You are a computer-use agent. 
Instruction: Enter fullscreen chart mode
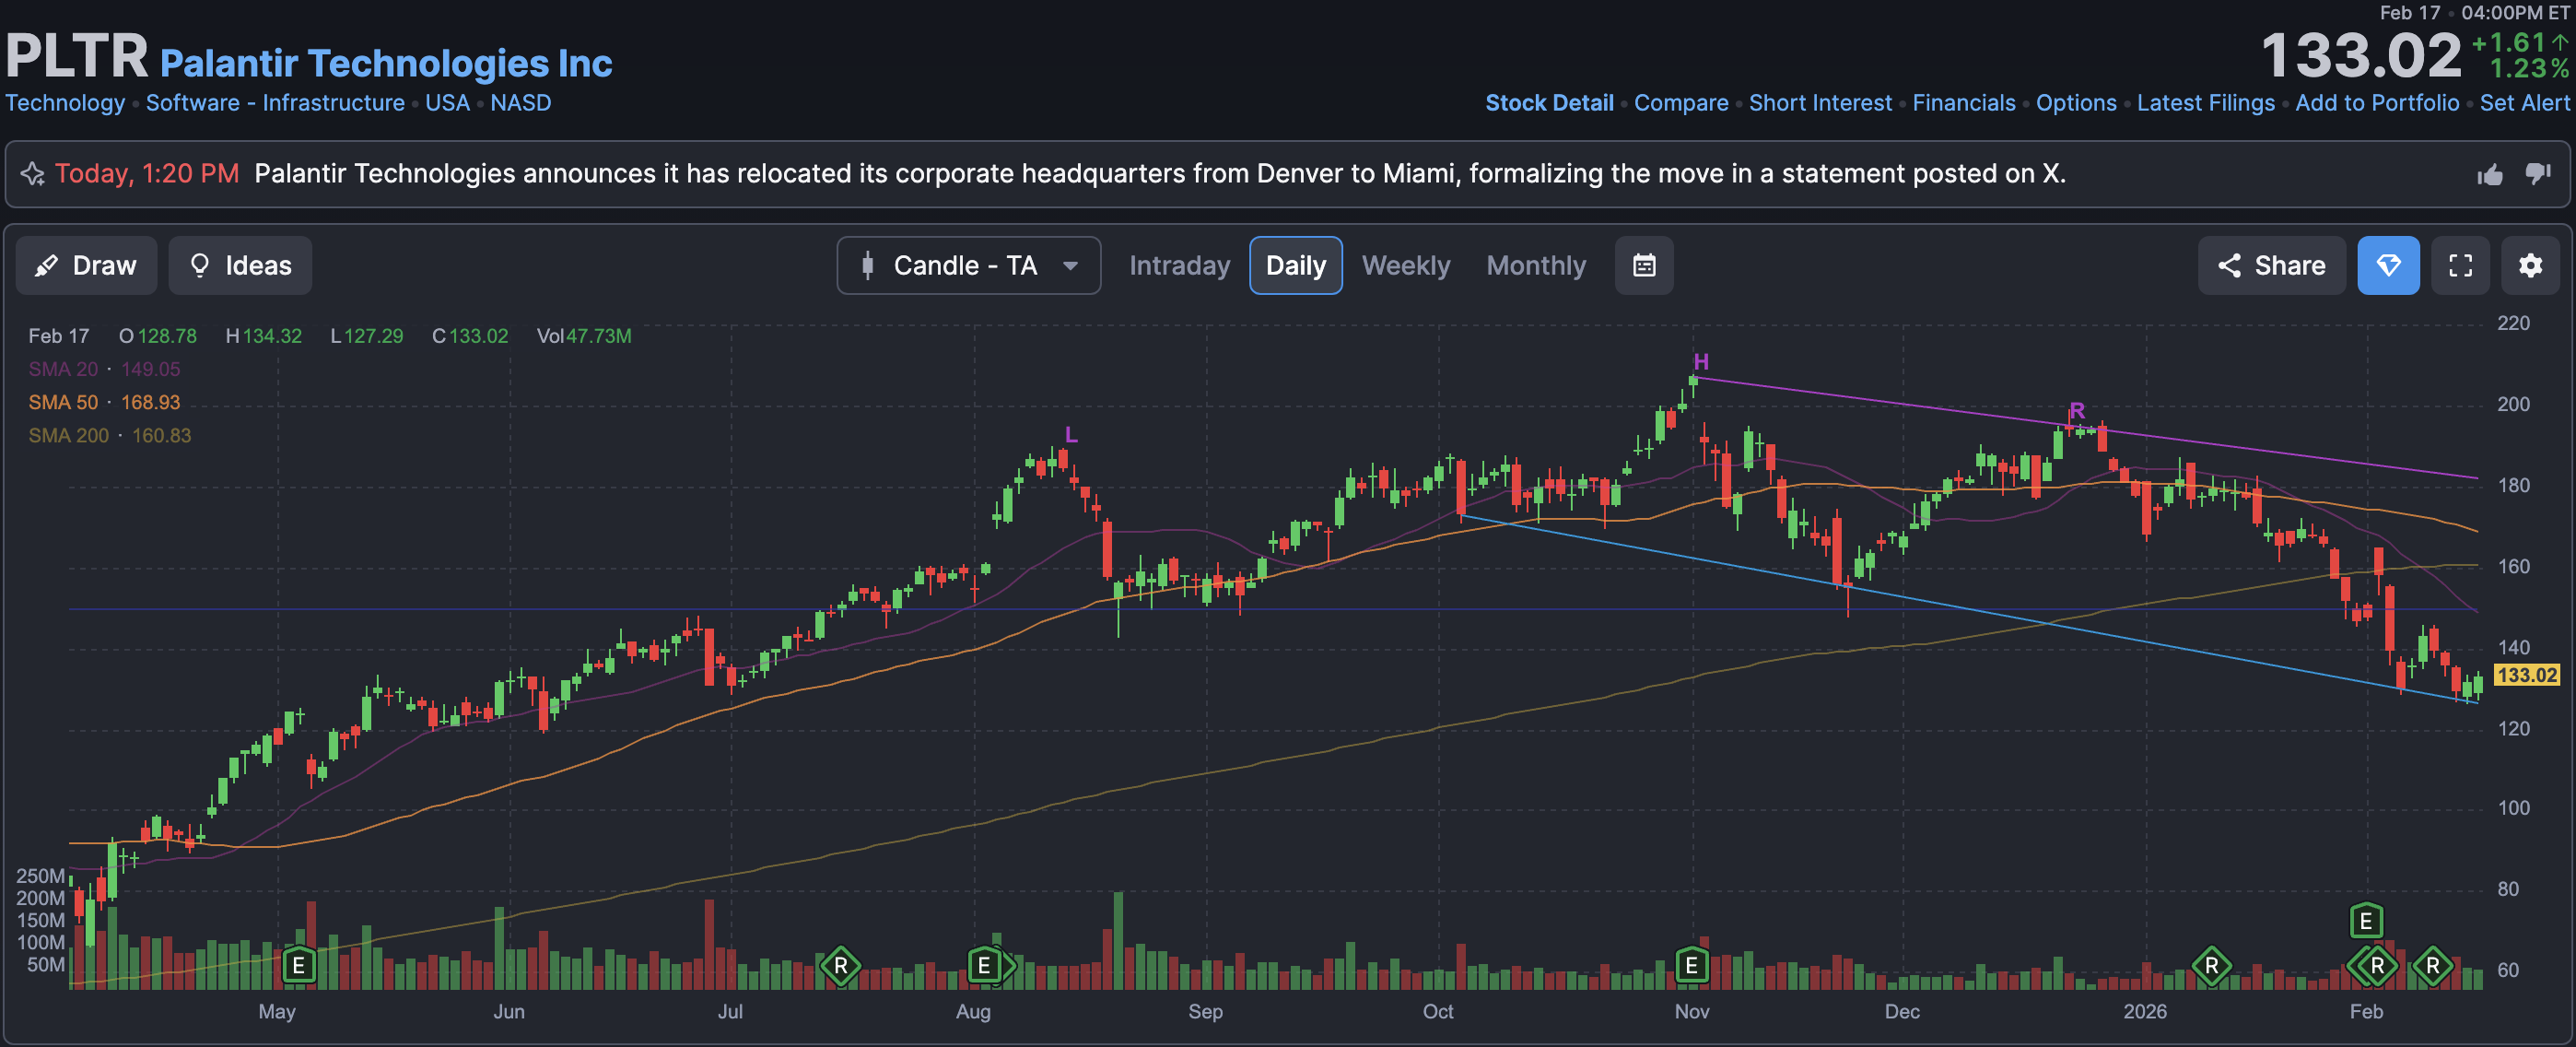coord(2459,265)
